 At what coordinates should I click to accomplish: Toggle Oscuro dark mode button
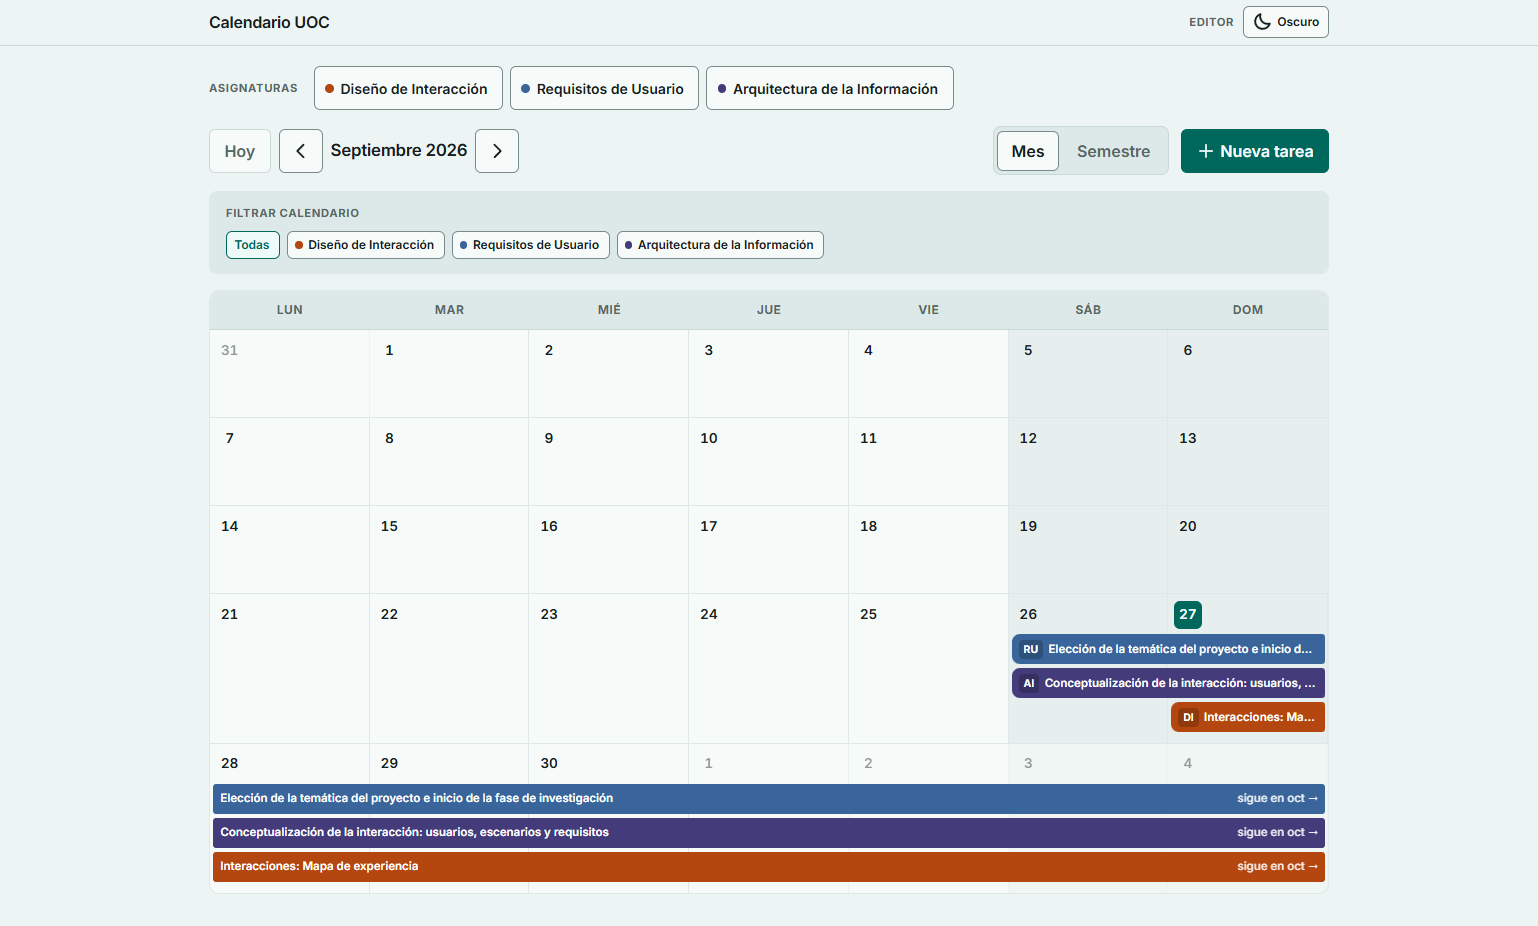(x=1285, y=22)
